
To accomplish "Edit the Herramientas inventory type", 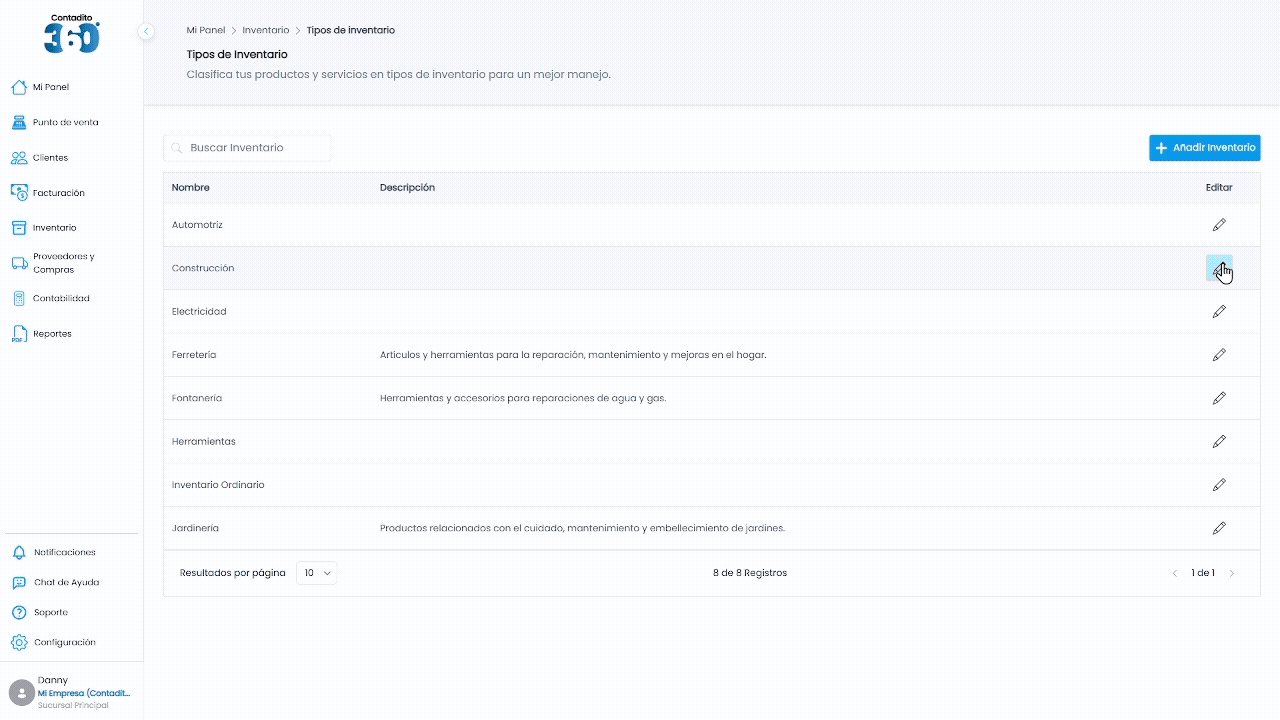I will (x=1219, y=441).
